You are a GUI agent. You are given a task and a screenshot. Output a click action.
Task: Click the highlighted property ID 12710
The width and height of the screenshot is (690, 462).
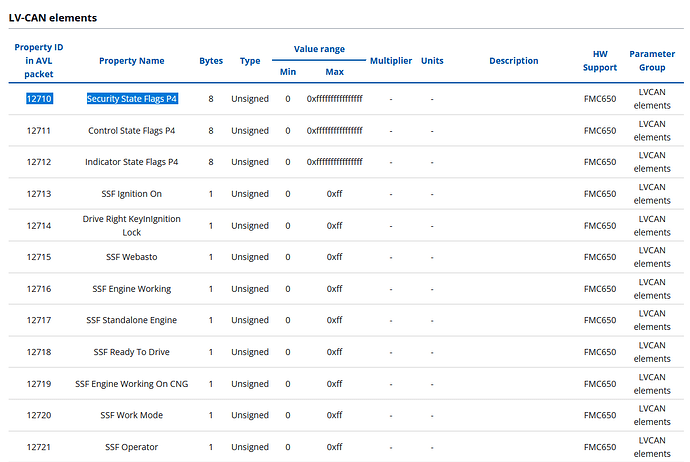[x=39, y=99]
